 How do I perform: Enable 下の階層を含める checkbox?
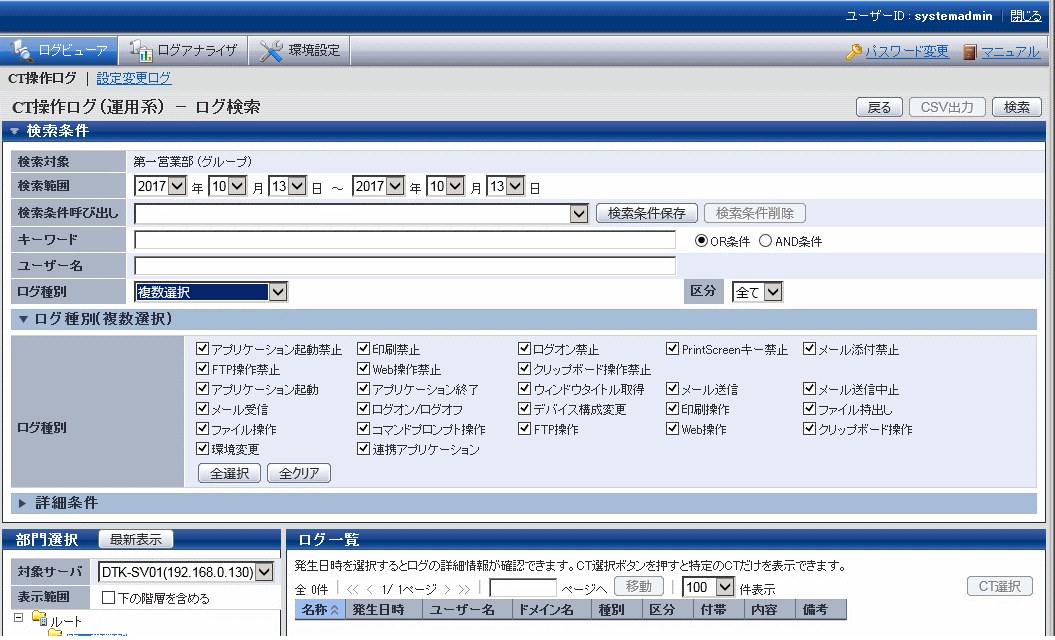[x=109, y=598]
